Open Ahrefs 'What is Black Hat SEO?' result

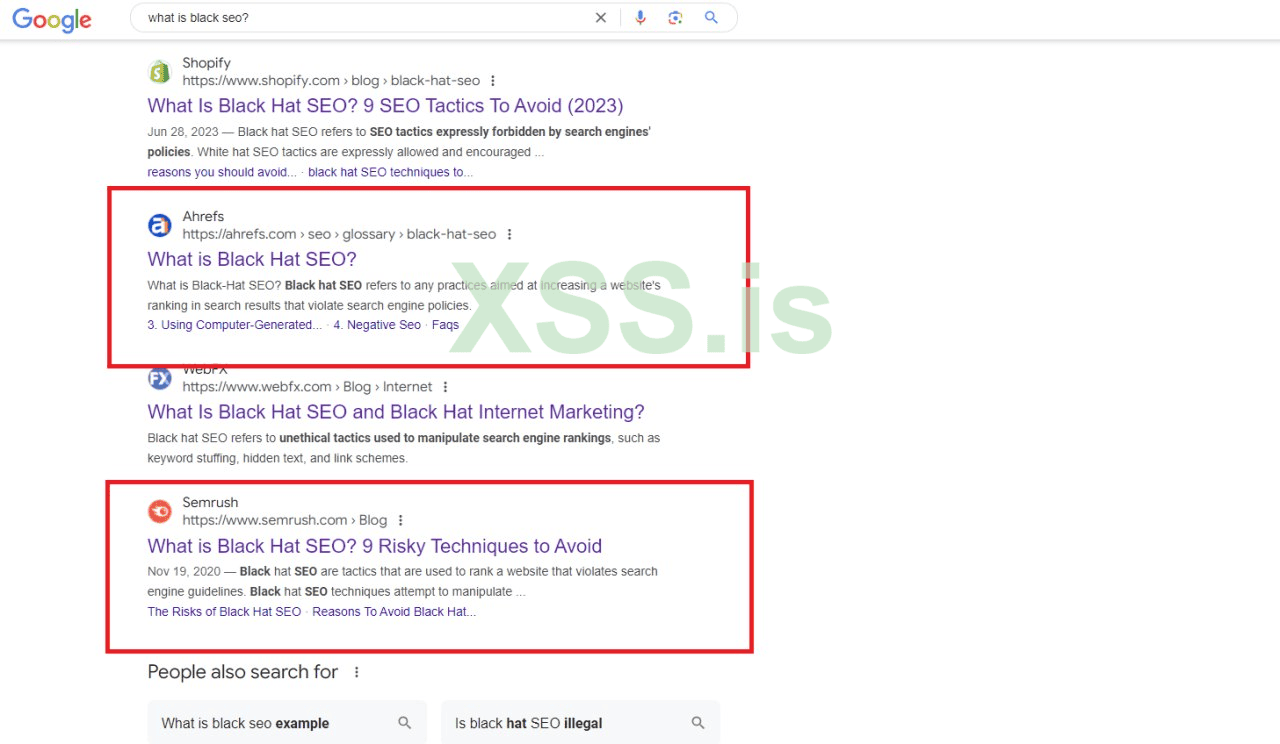pos(252,260)
